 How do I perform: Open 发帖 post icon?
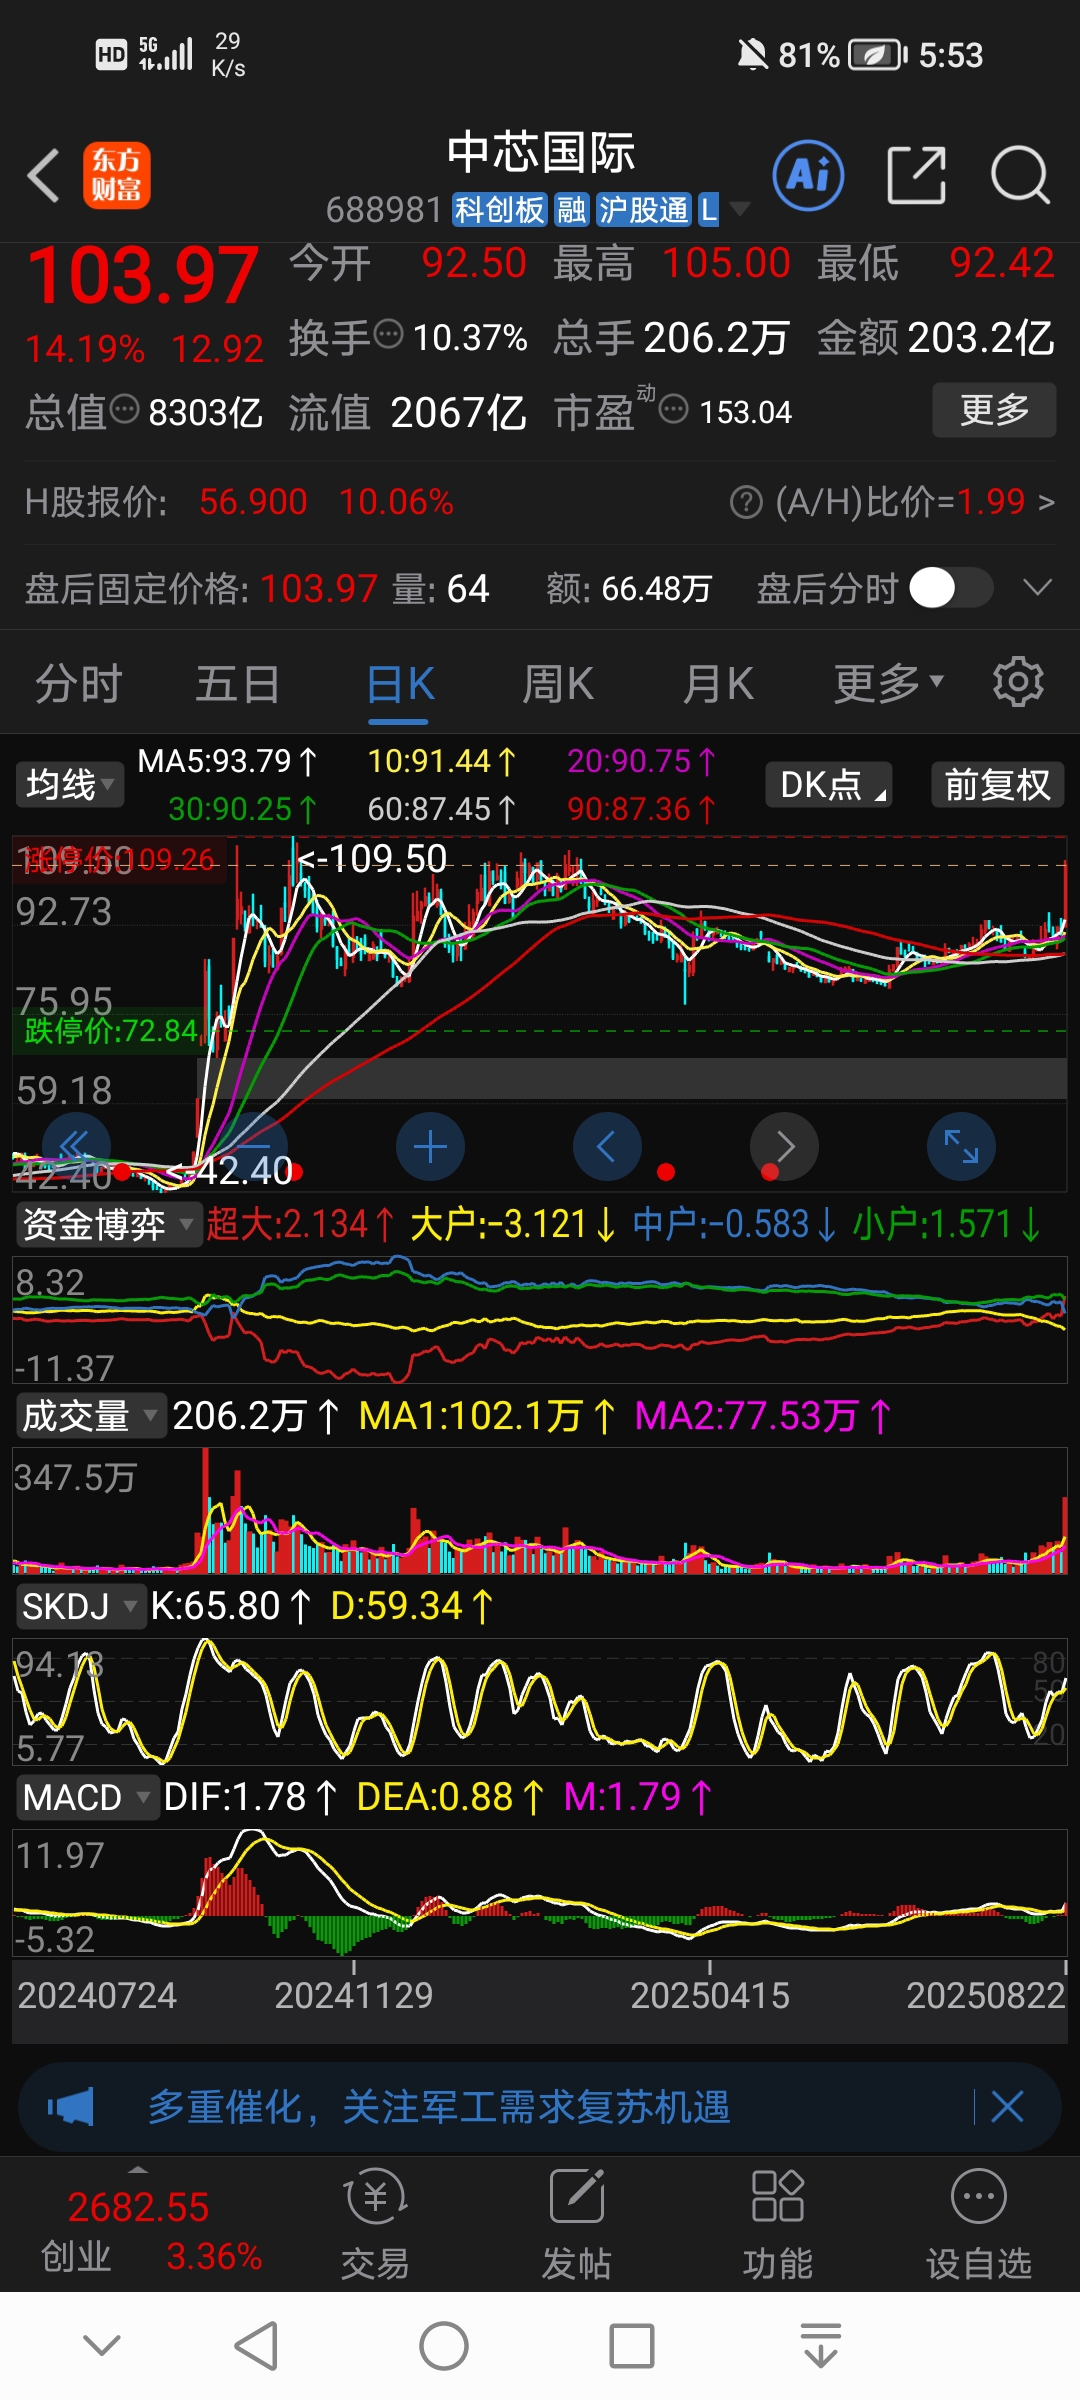point(577,2226)
